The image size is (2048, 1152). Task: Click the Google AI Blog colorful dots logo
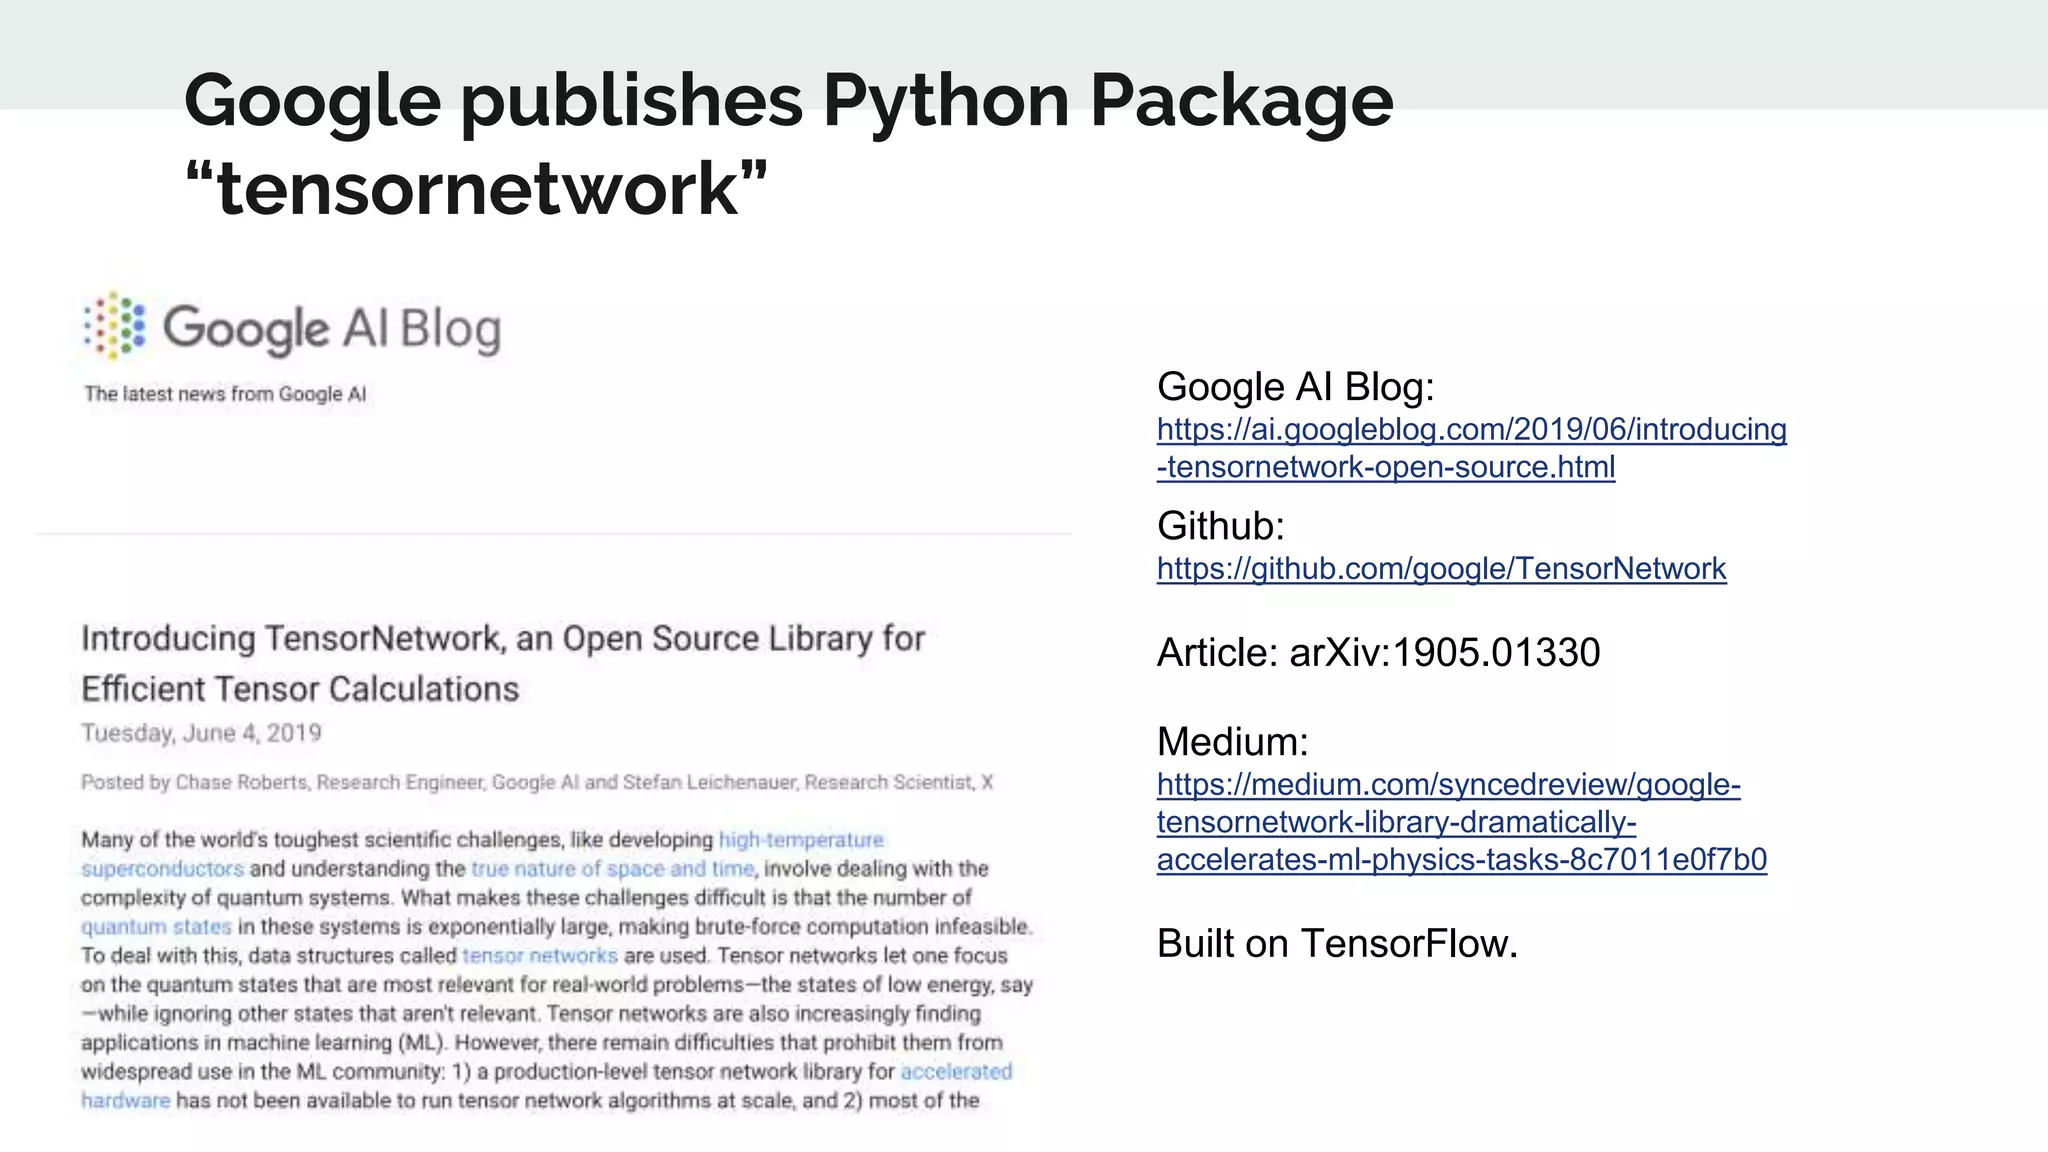115,326
